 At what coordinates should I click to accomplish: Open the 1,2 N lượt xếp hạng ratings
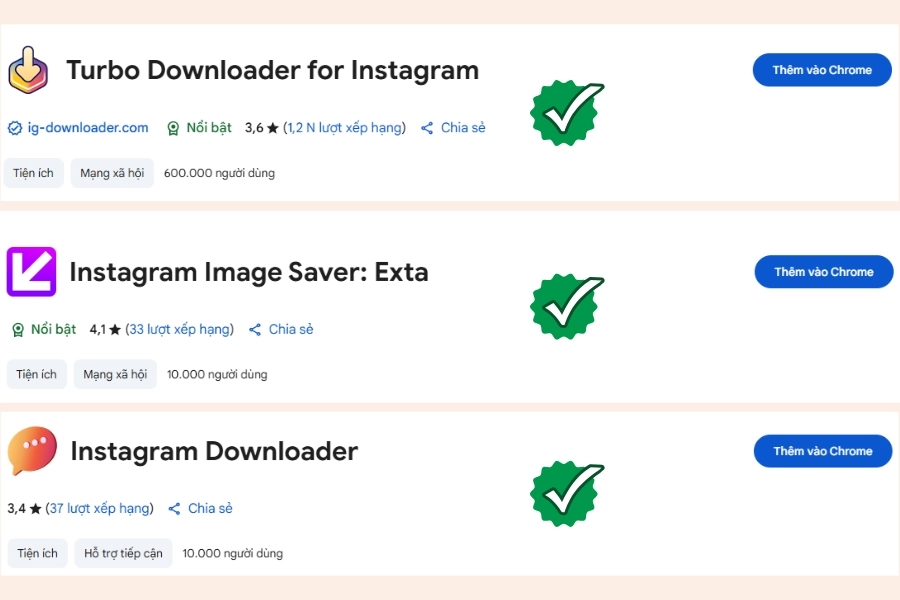tap(344, 127)
